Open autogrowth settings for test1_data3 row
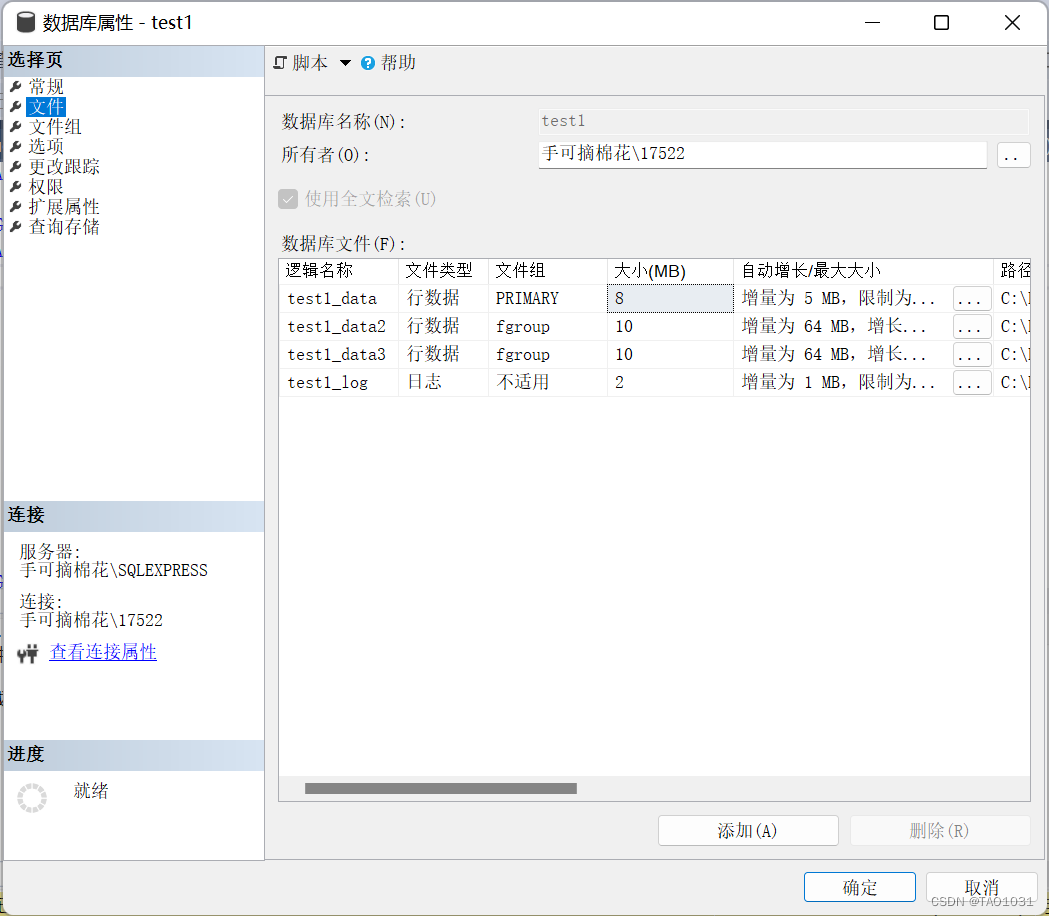The image size is (1049, 916). tap(971, 355)
